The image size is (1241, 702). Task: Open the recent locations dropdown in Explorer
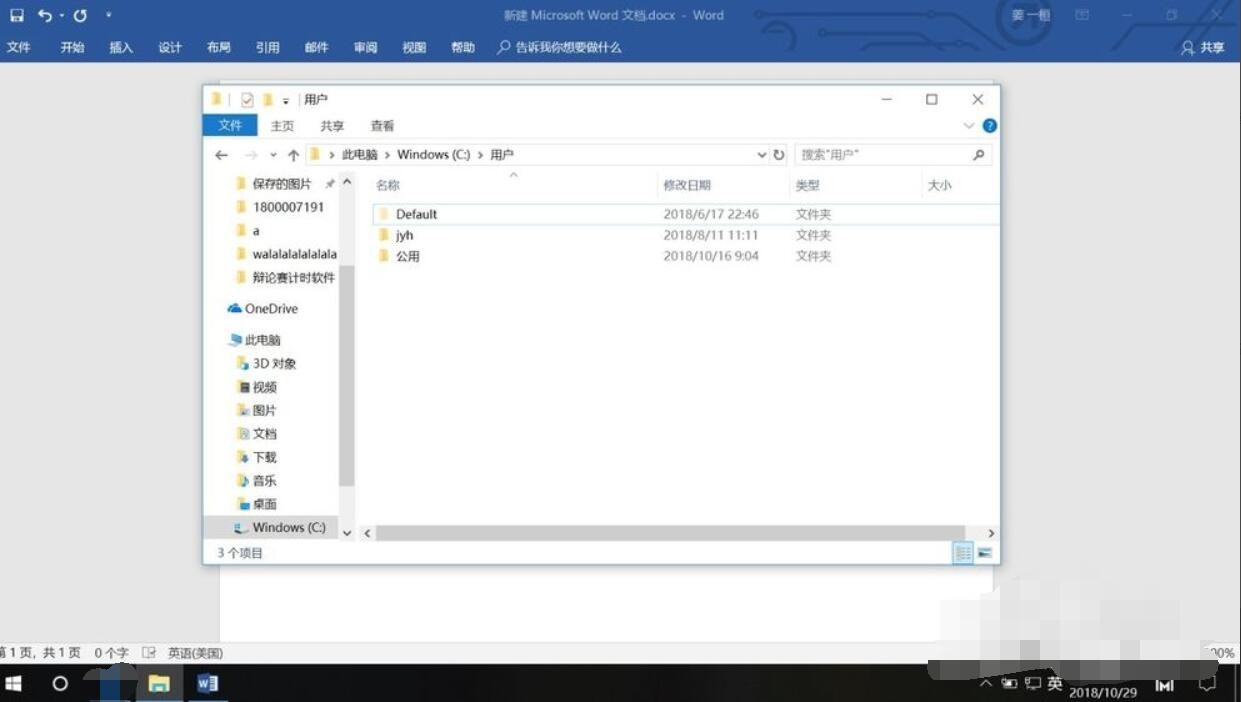[x=273, y=155]
